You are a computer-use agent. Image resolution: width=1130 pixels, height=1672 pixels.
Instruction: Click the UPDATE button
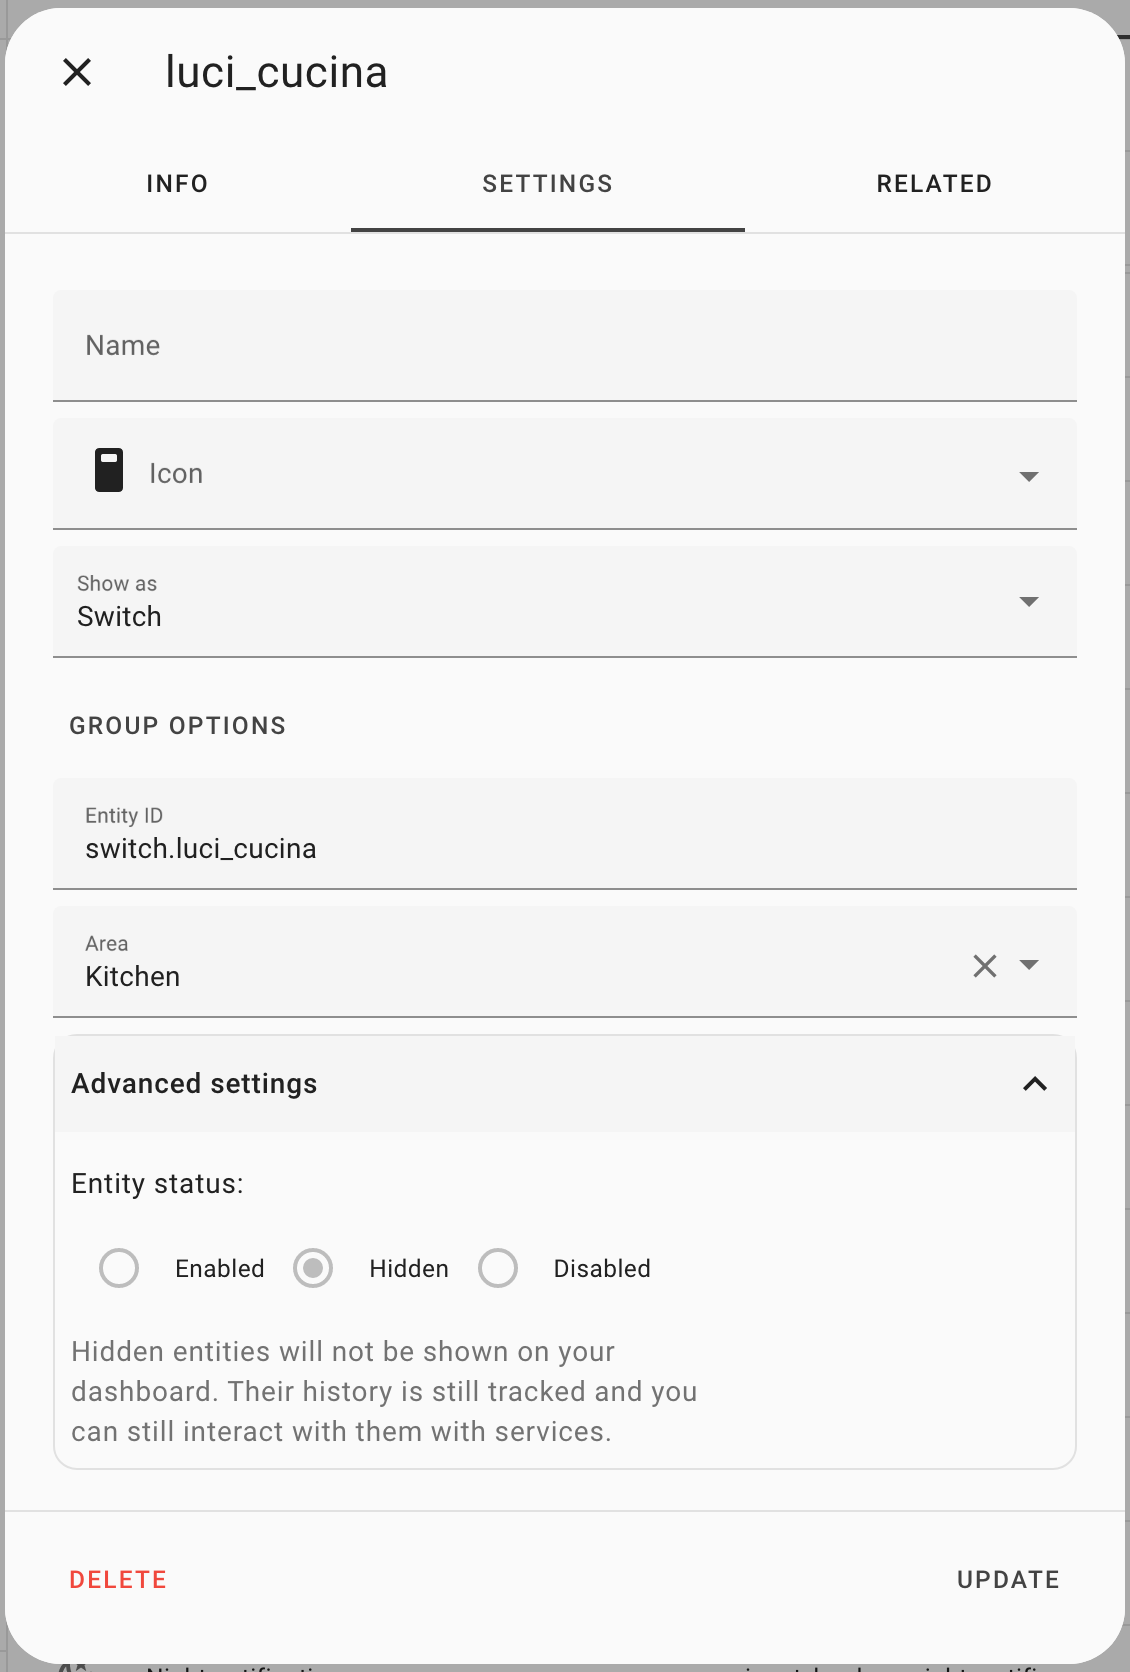tap(1008, 1579)
